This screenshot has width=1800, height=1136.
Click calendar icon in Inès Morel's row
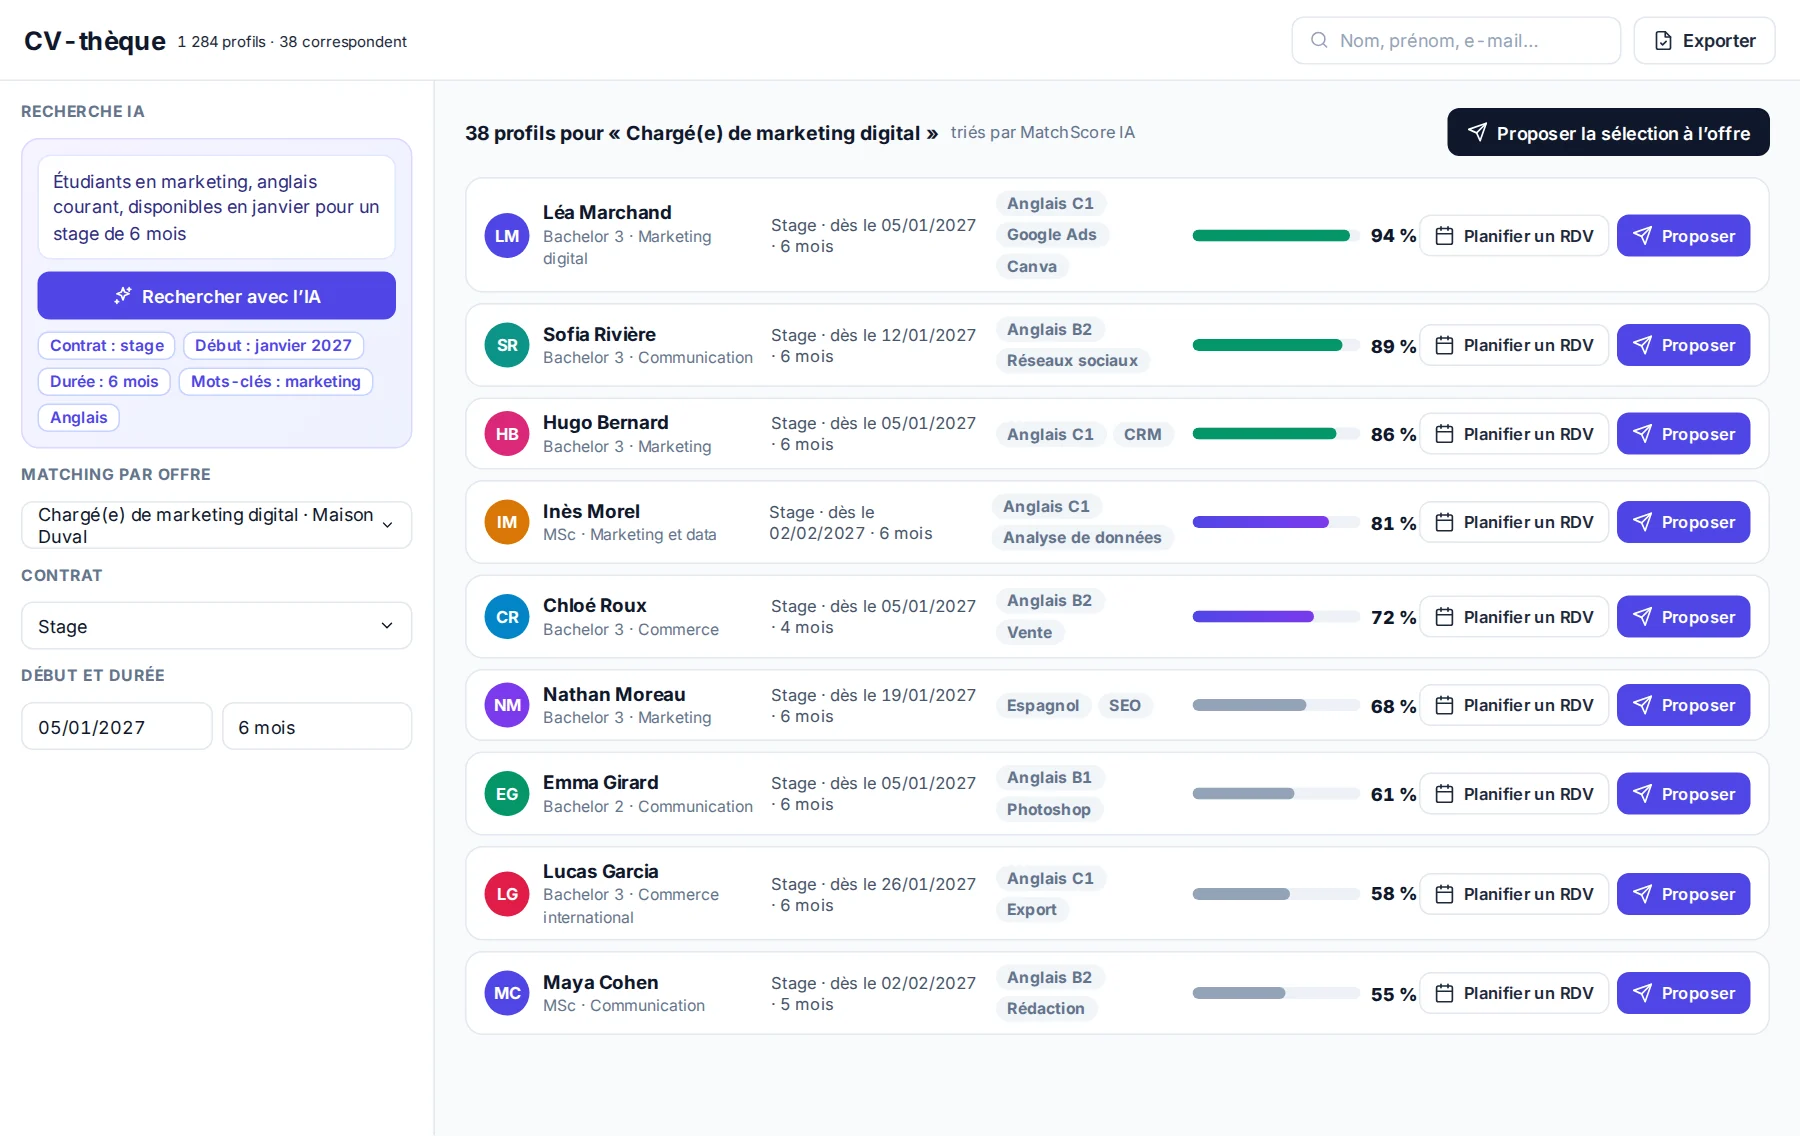(x=1444, y=522)
